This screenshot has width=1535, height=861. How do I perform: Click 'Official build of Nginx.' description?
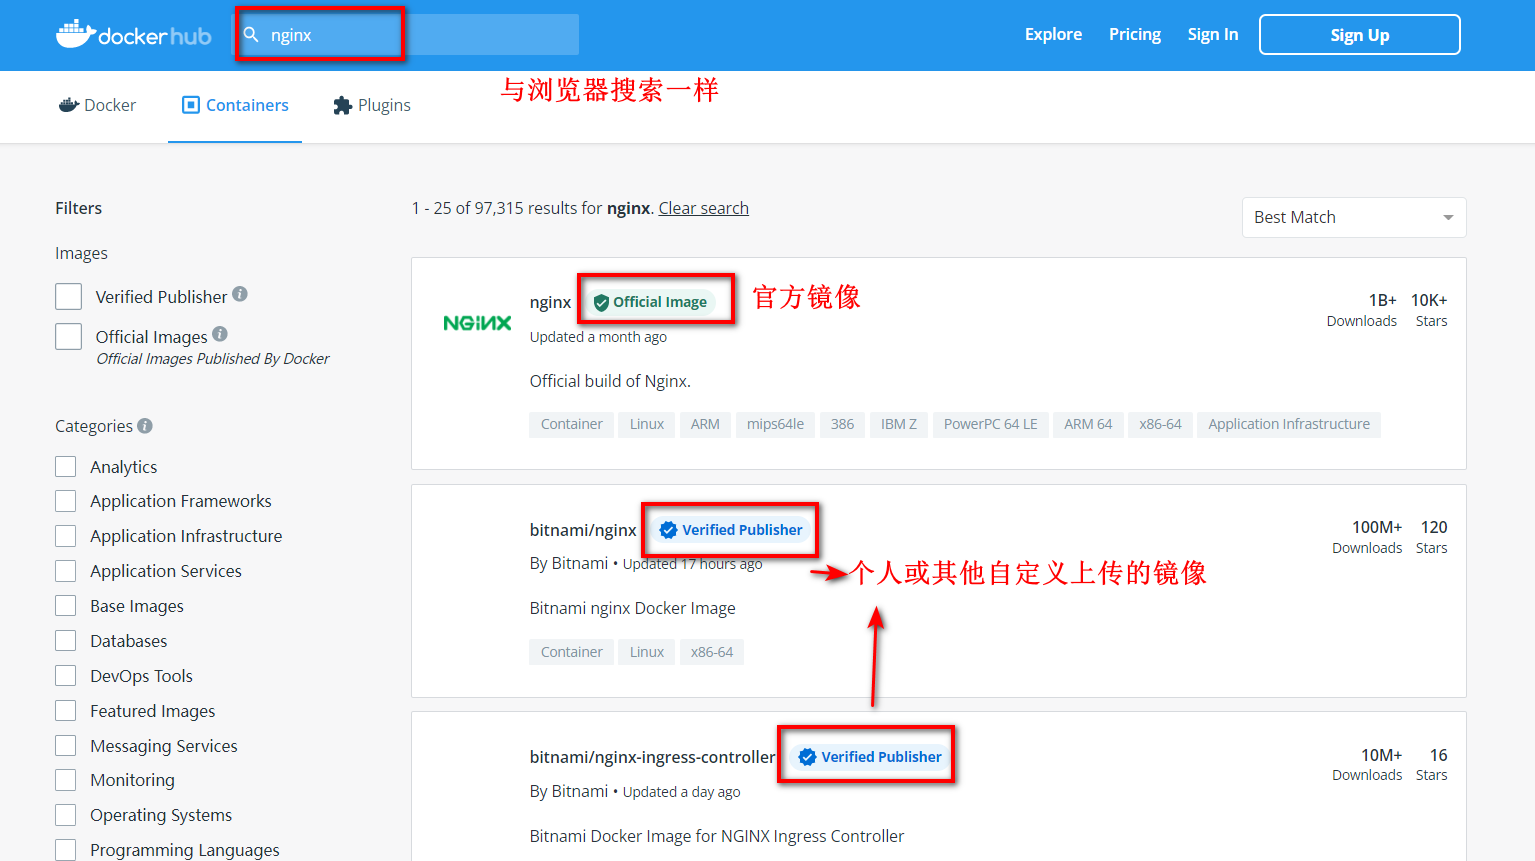tap(610, 381)
